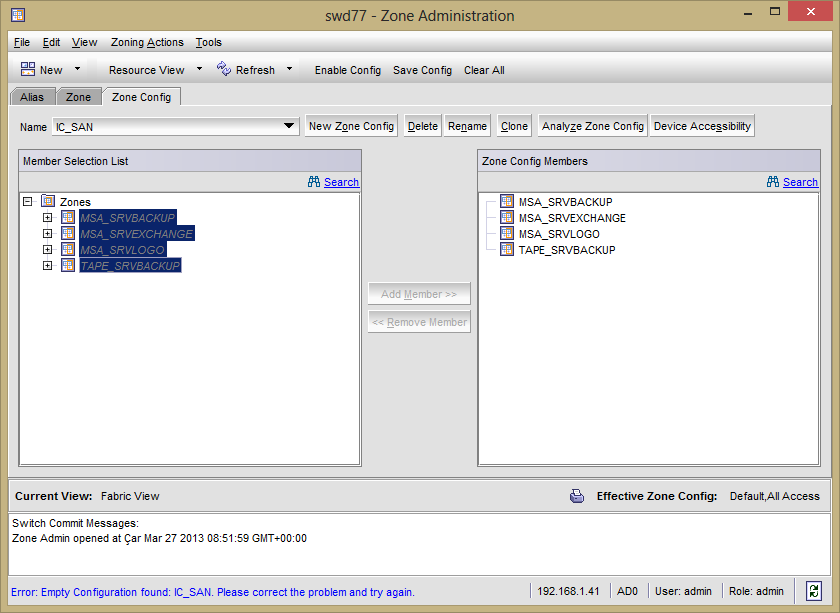Click the MSA_SRVBACKUP zone icon in Member Selection List
Viewport: 840px width, 613px height.
(x=68, y=217)
